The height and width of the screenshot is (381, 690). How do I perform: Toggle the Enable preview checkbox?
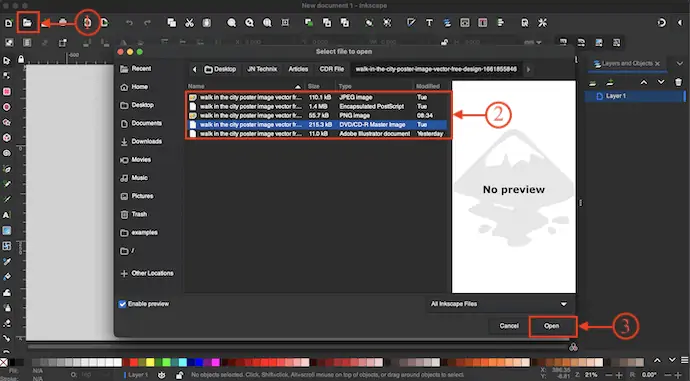(x=122, y=304)
